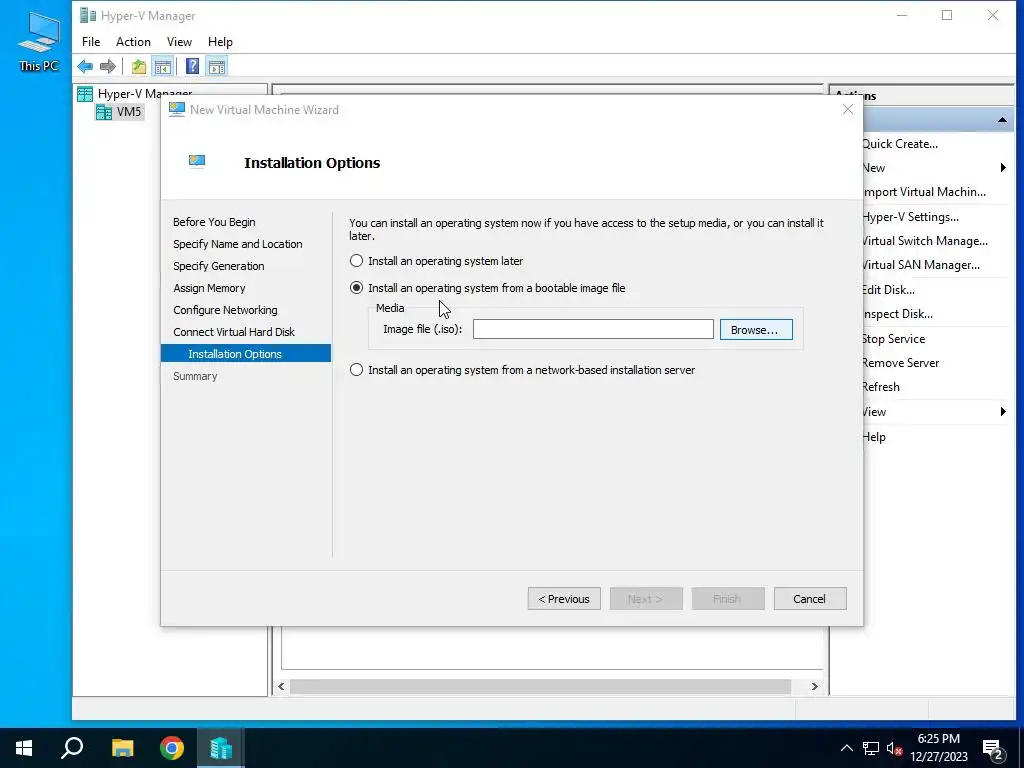The height and width of the screenshot is (768, 1024).
Task: Click the Back arrow toolbar icon
Action: (x=85, y=66)
